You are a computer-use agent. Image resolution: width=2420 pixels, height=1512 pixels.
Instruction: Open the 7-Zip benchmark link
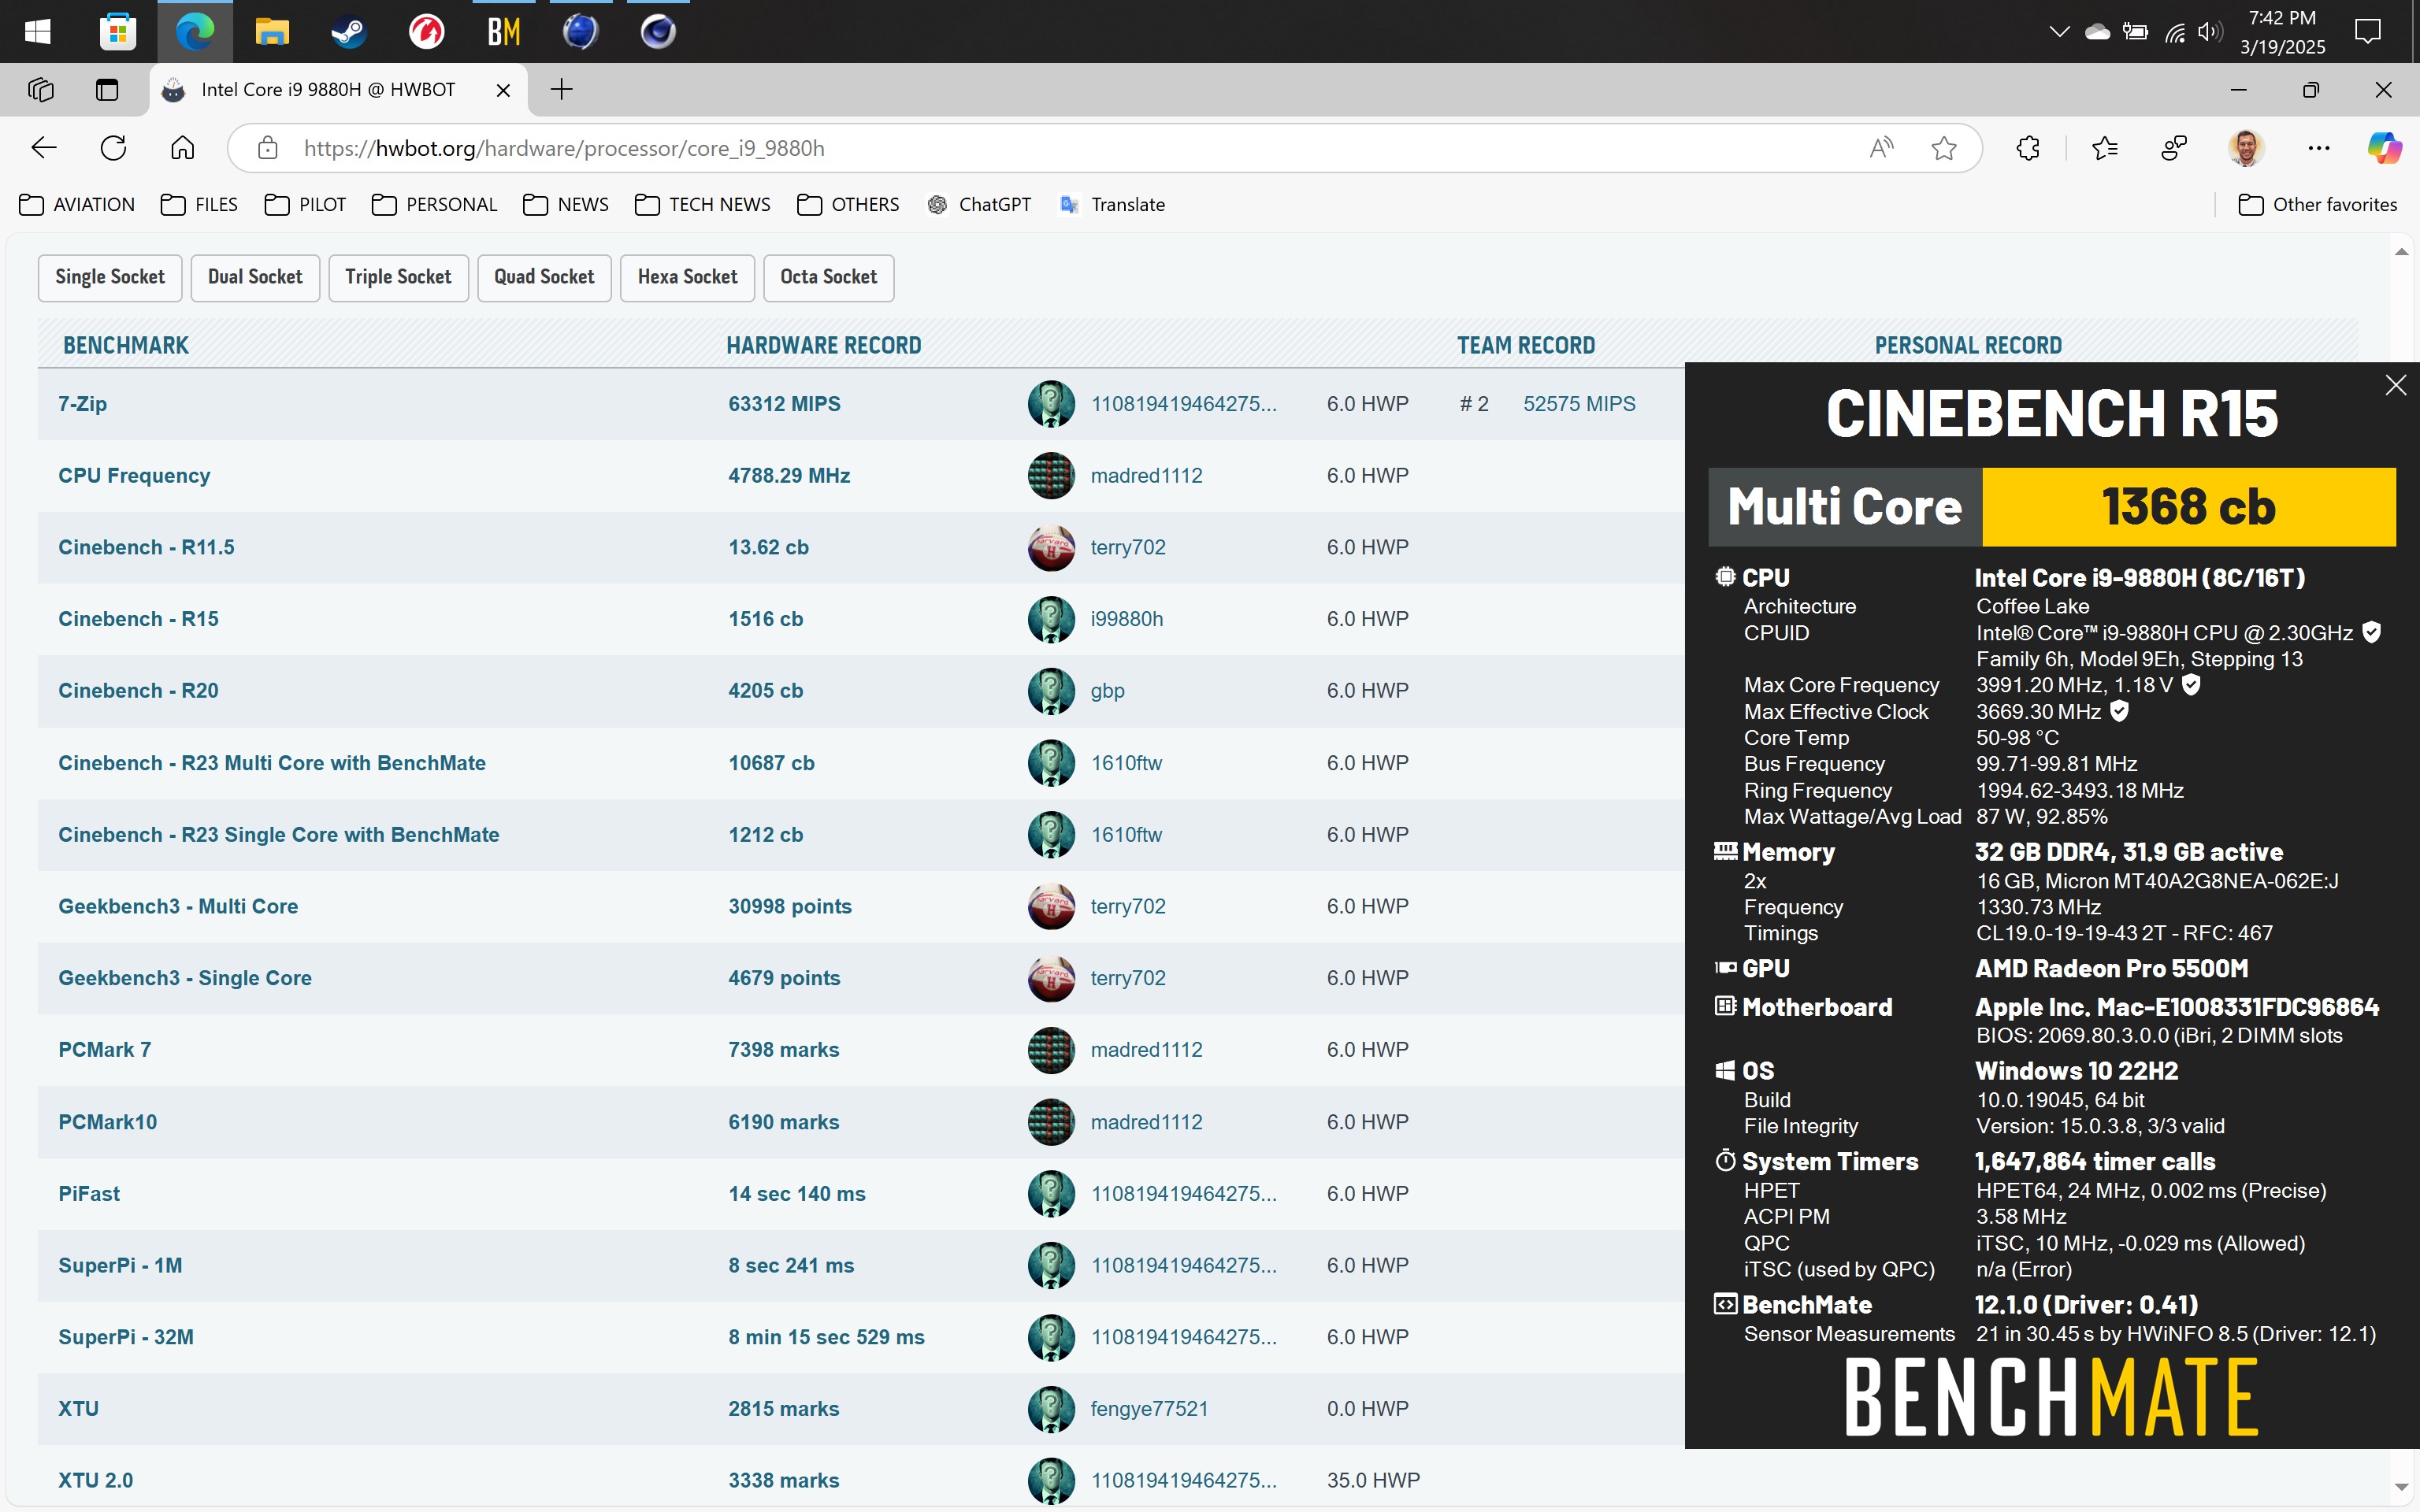coord(82,404)
